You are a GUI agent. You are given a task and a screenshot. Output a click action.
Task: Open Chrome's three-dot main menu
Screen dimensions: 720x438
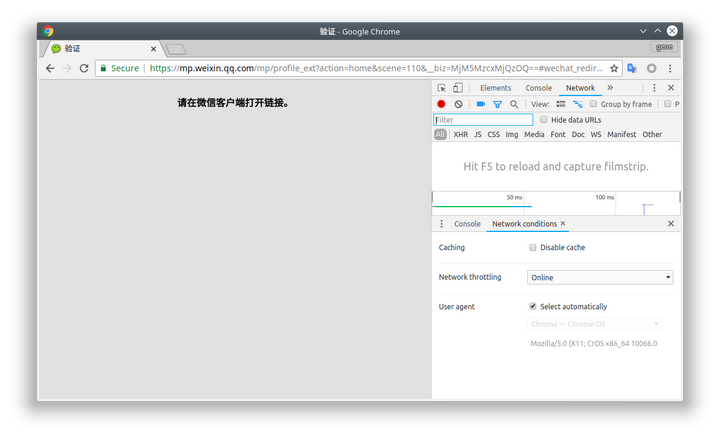(x=670, y=68)
